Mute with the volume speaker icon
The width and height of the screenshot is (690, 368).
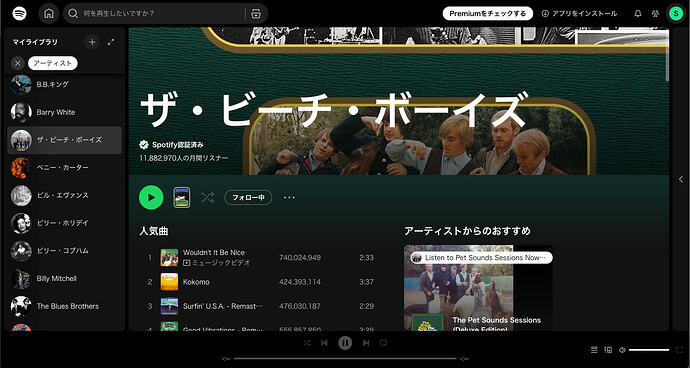(622, 350)
